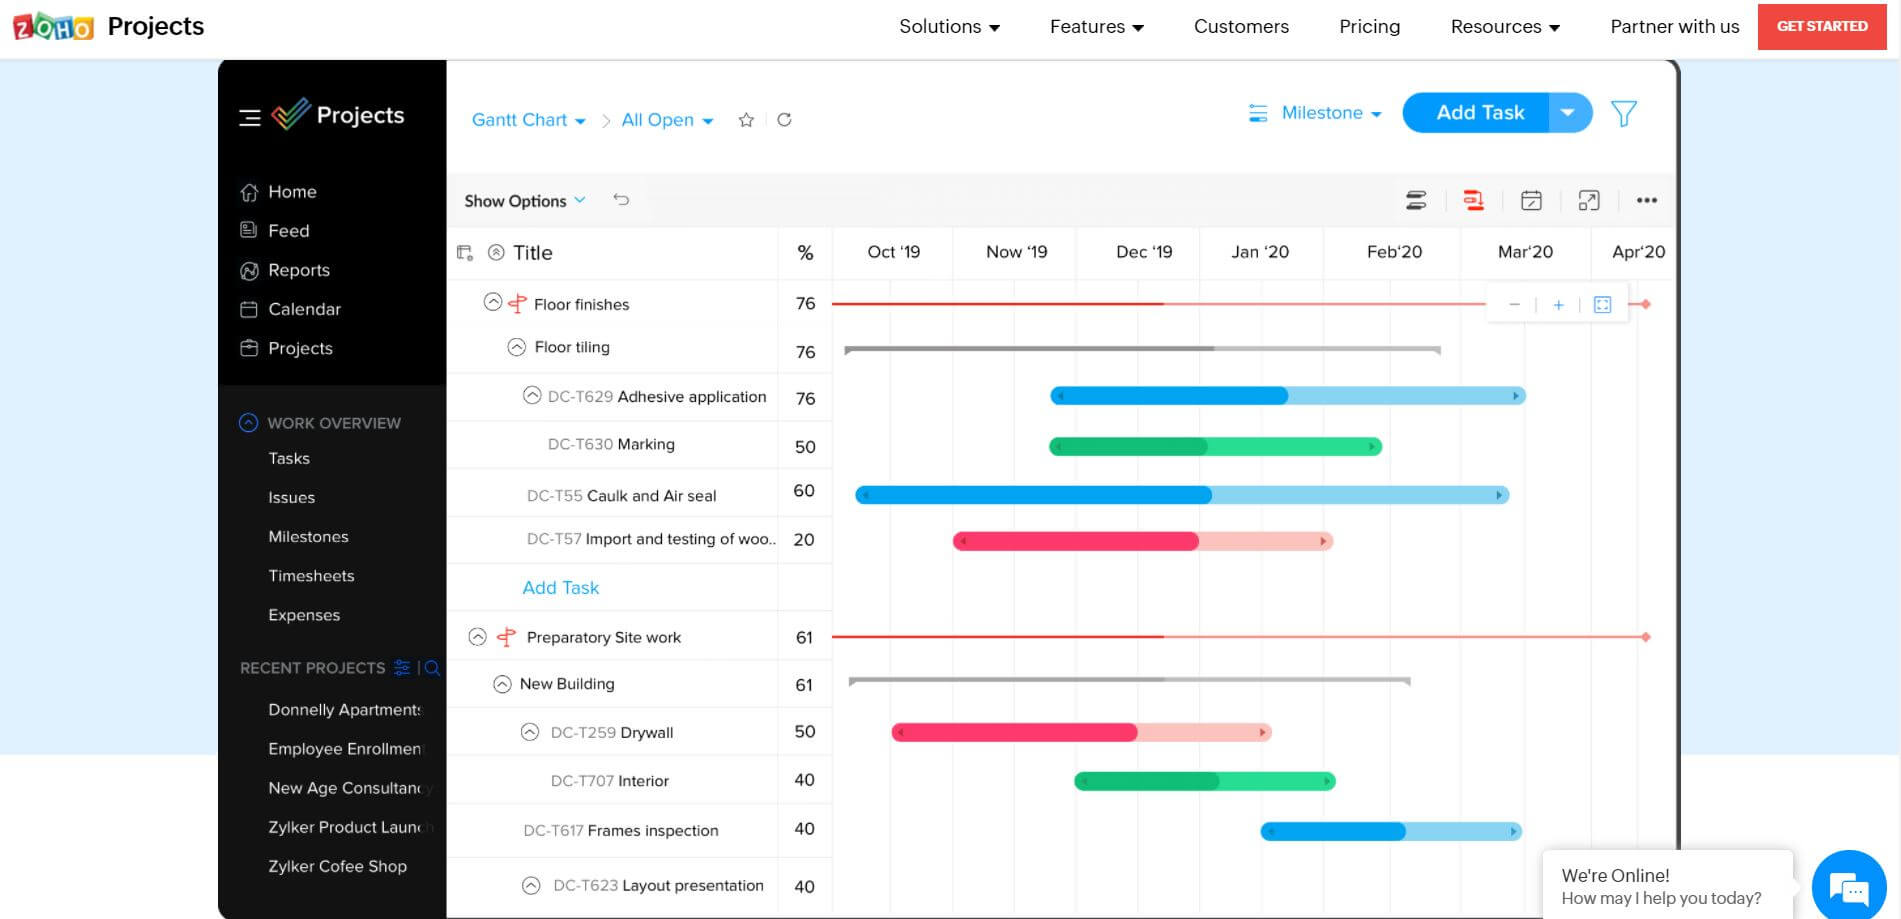Collapse the Work Overview section
This screenshot has width=1901, height=919.
point(248,422)
